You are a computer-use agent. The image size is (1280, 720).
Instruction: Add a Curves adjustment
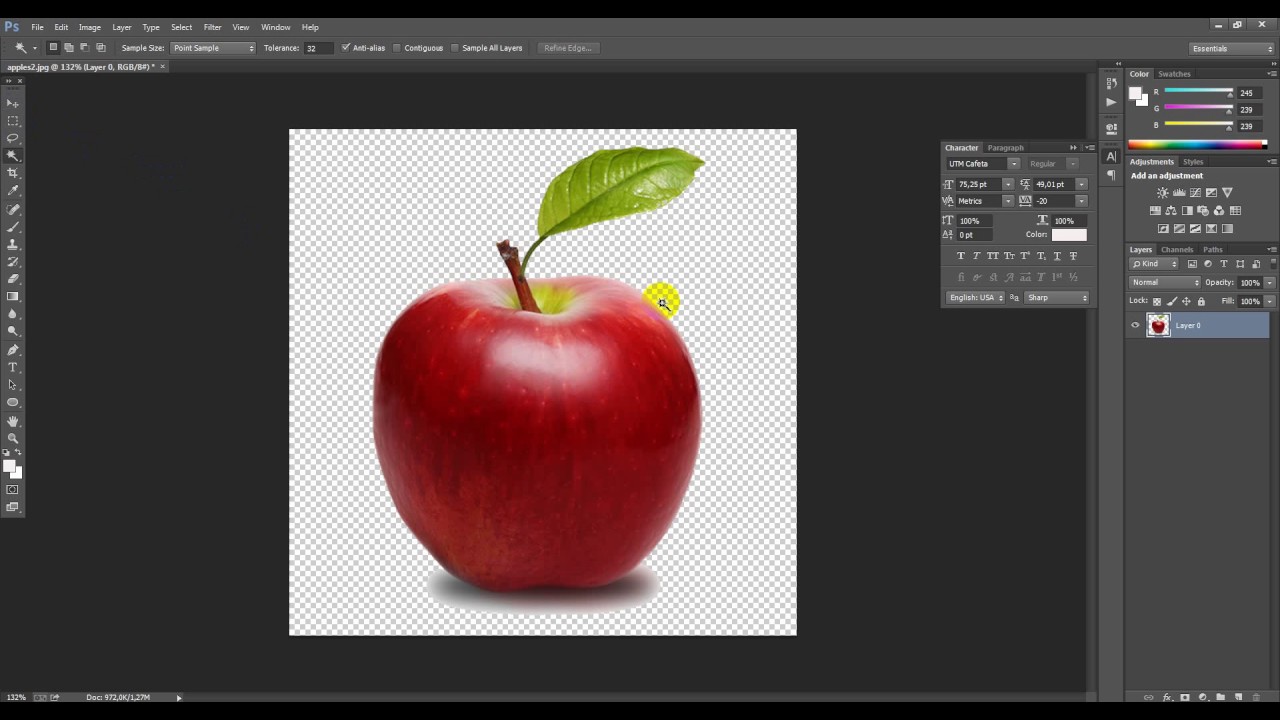coord(1195,193)
